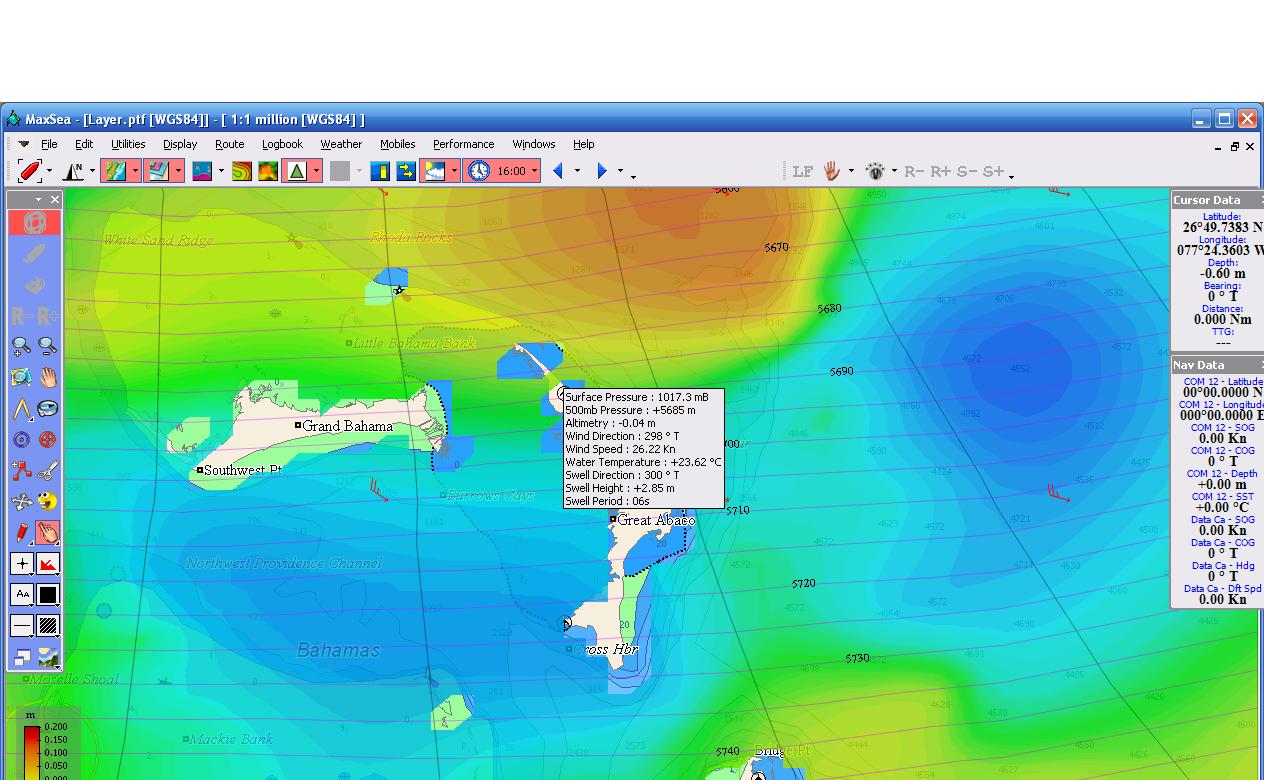Image resolution: width=1264 pixels, height=780 pixels.
Task: Expand the raster chart layer dropdown arrow
Action: 134,171
